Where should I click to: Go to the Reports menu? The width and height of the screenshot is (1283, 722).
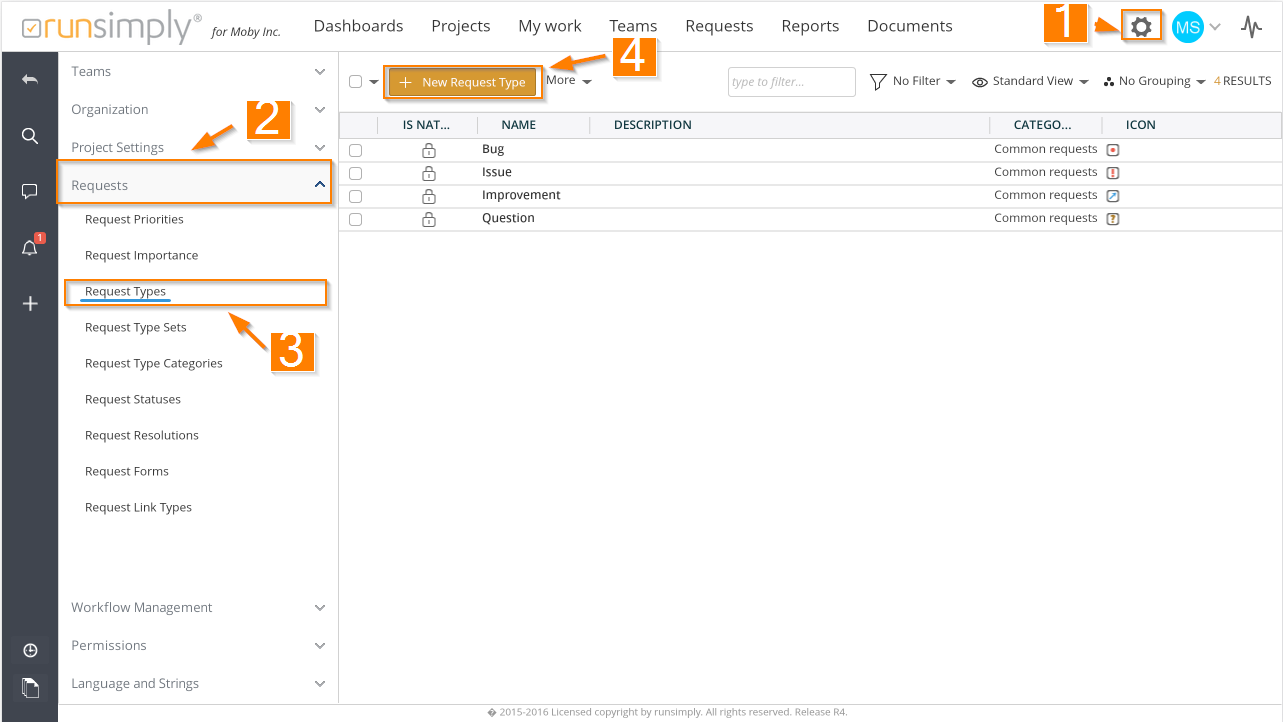[x=810, y=26]
